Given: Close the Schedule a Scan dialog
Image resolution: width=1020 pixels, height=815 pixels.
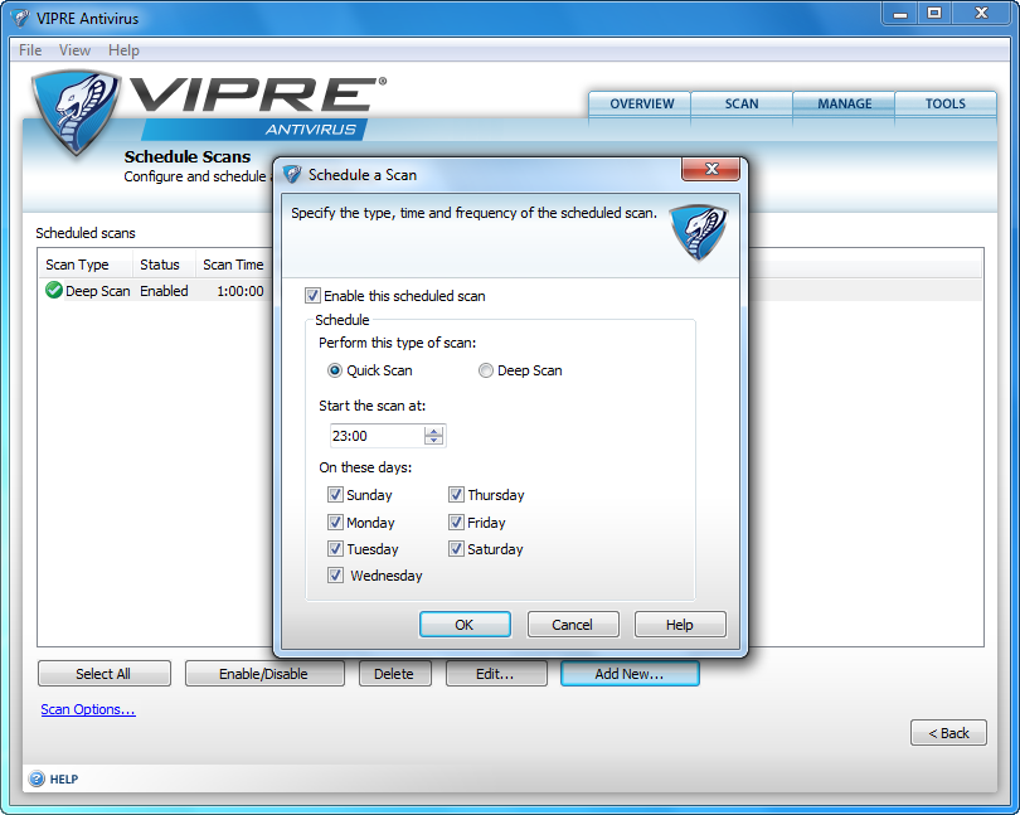Looking at the screenshot, I should (x=711, y=169).
